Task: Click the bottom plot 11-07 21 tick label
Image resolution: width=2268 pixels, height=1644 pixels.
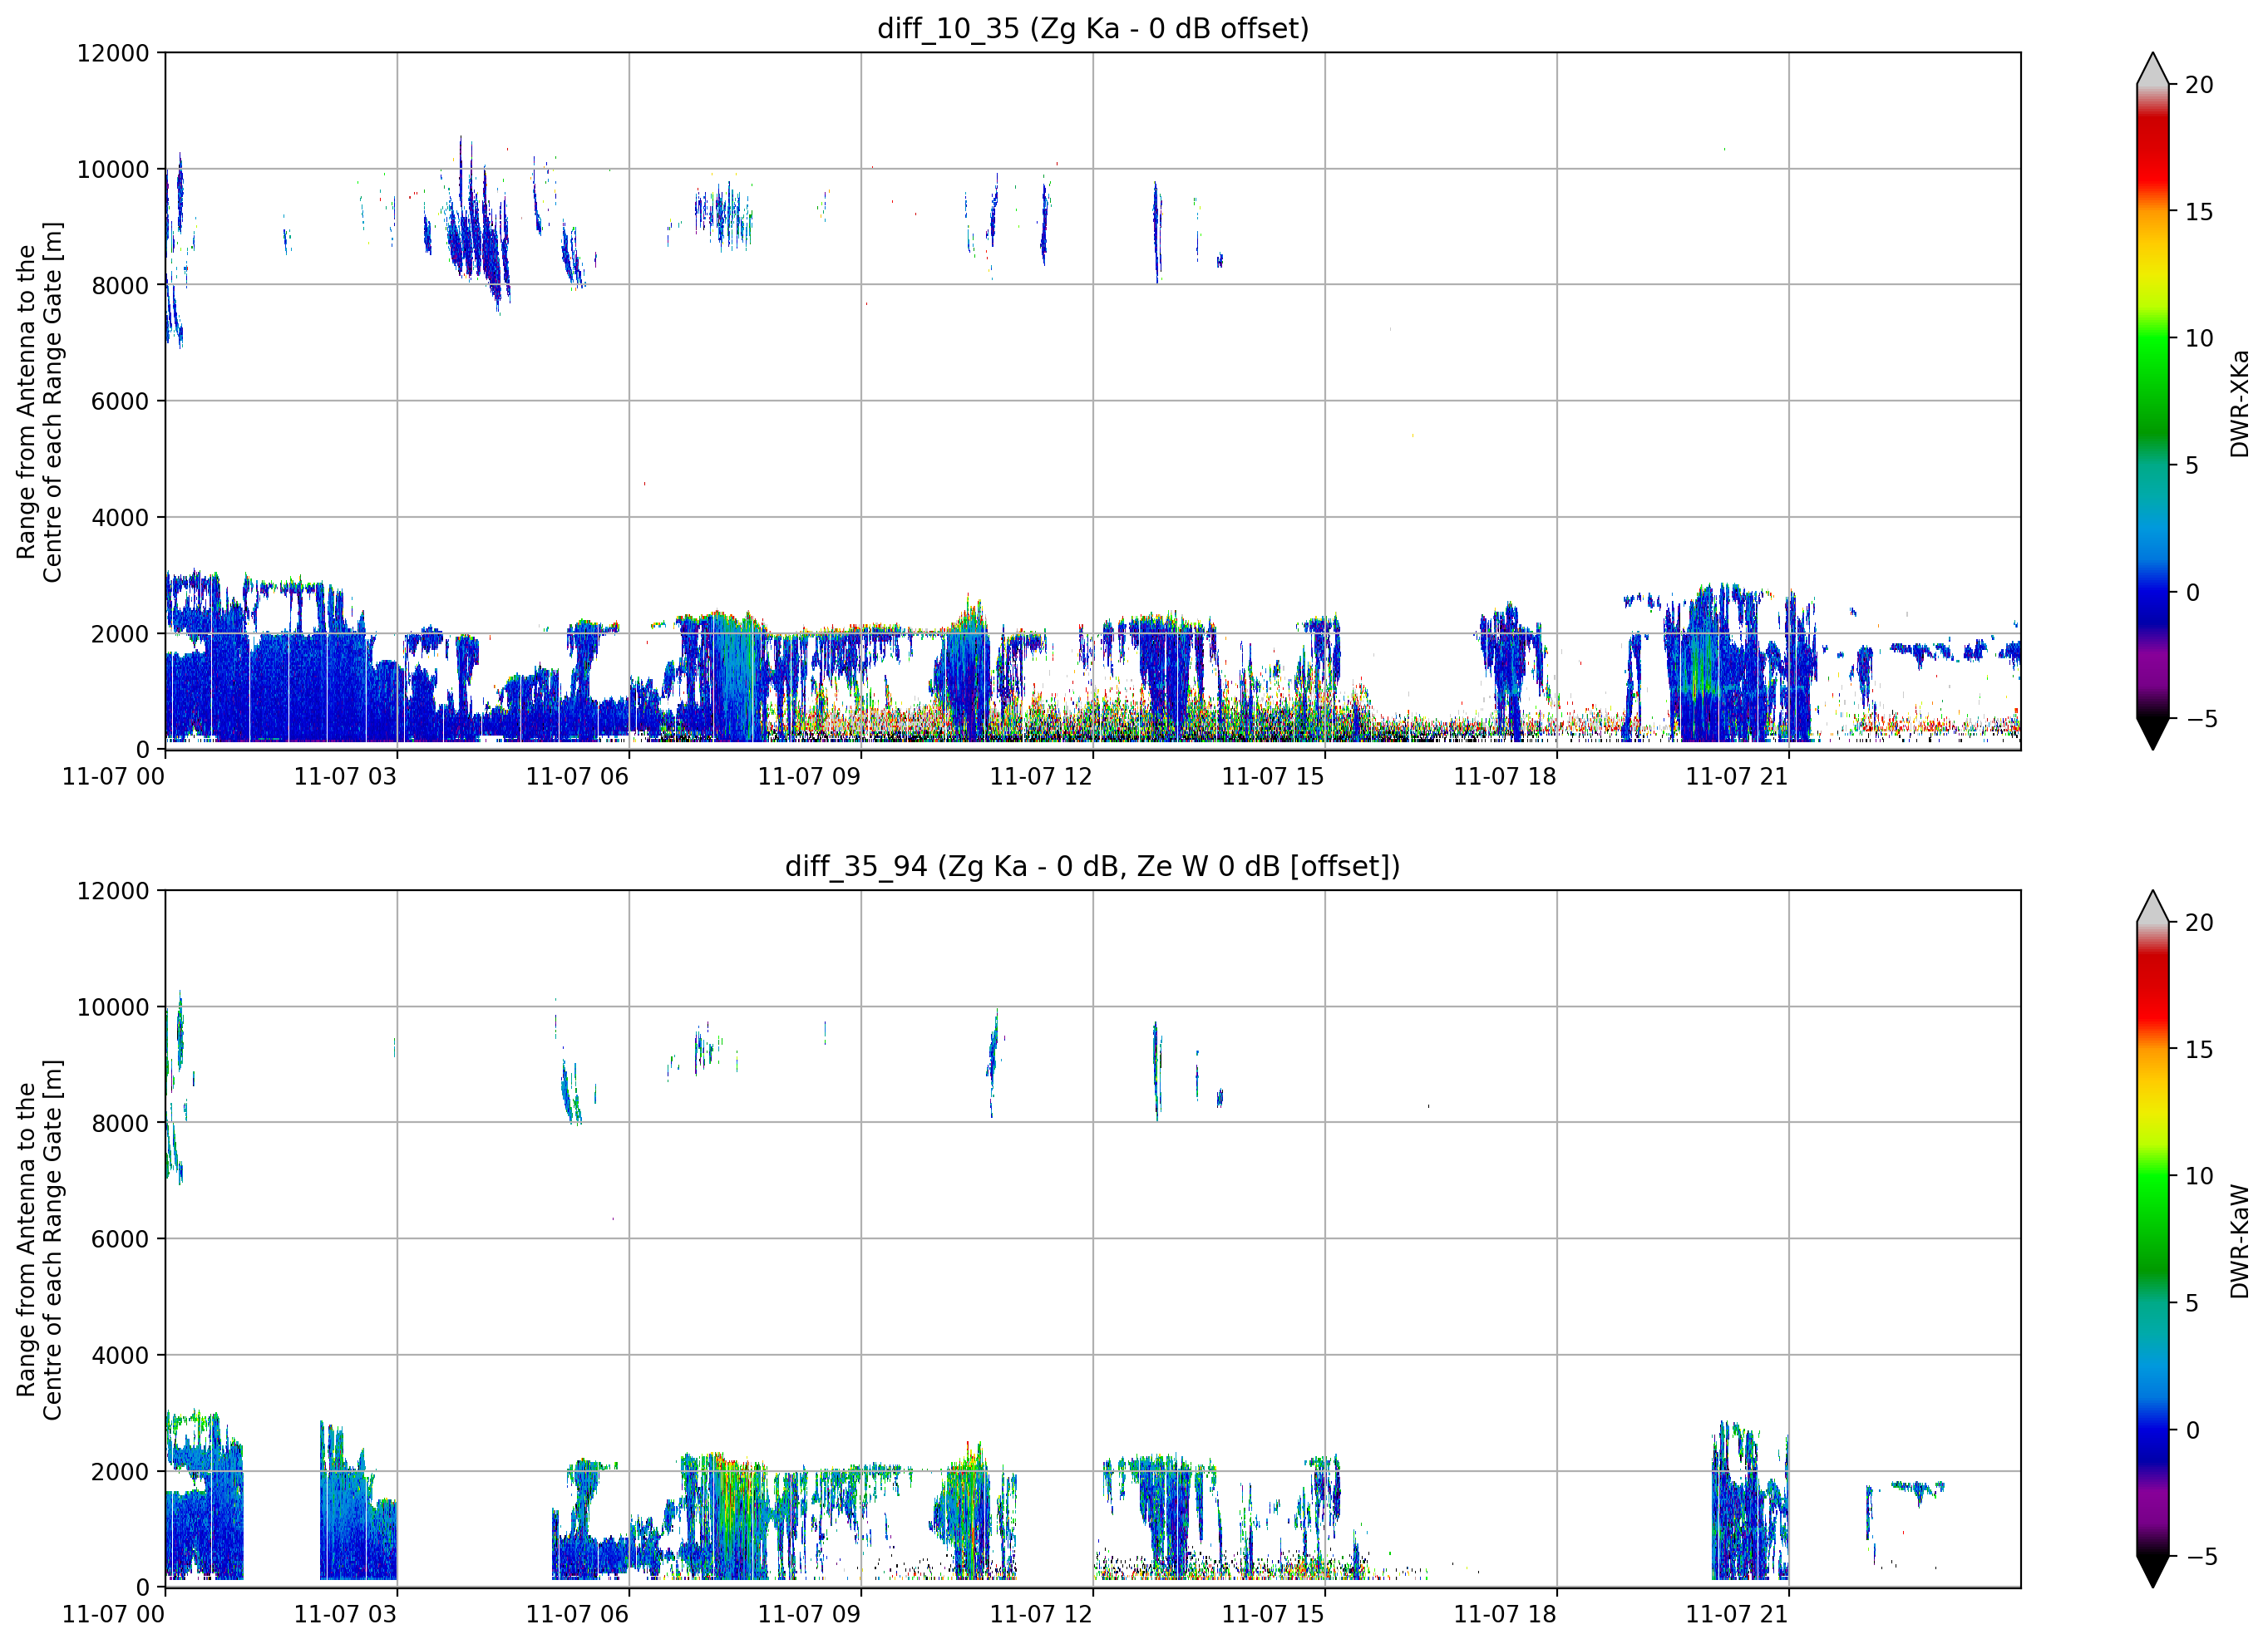Action: click(x=1737, y=1615)
